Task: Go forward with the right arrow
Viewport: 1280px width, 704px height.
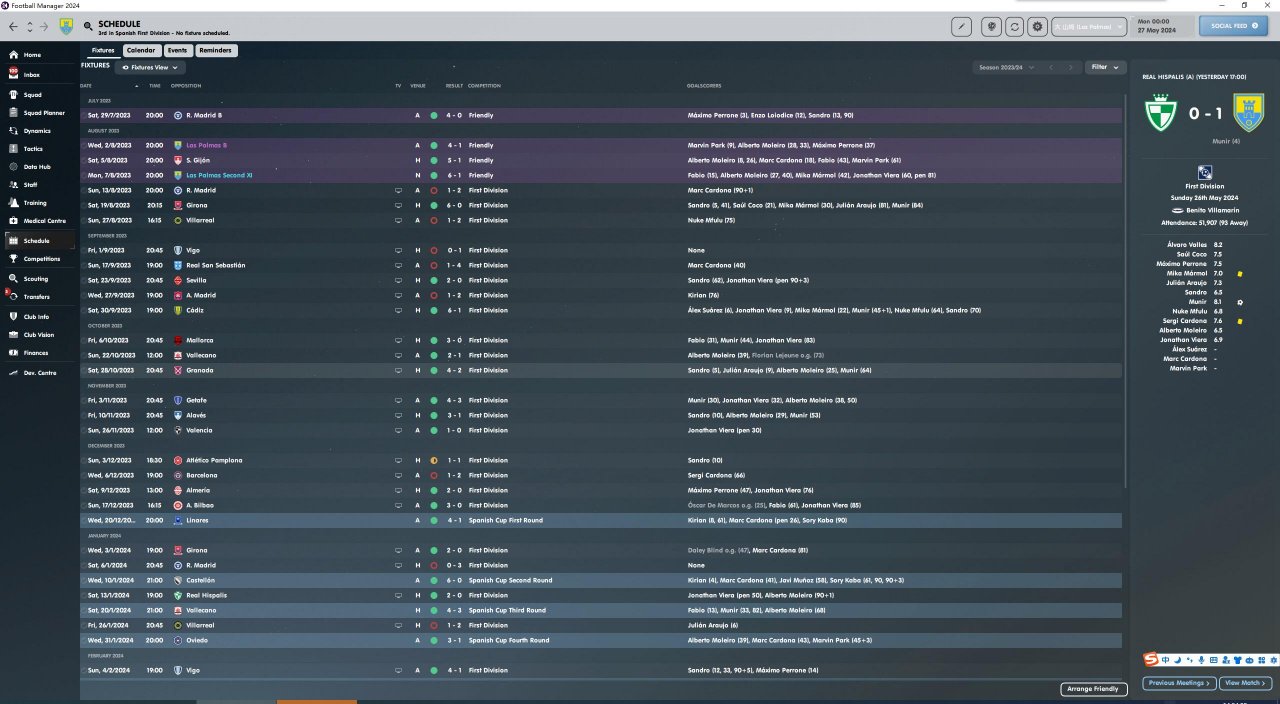Action: (x=46, y=26)
